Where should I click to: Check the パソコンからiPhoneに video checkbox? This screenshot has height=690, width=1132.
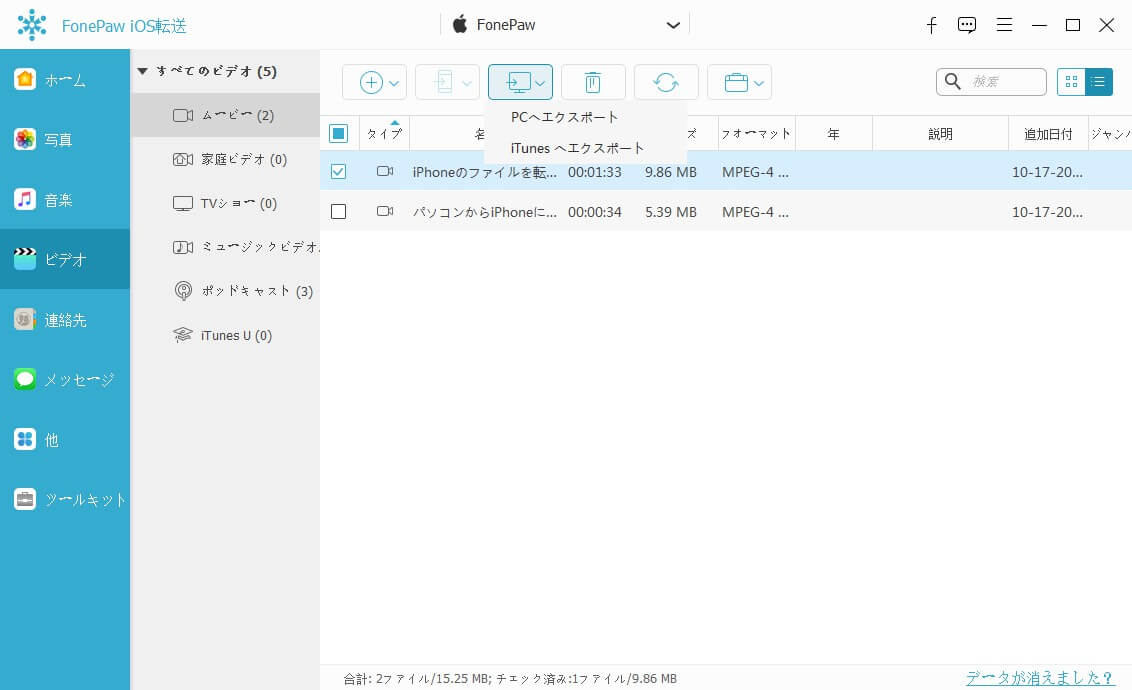(339, 211)
